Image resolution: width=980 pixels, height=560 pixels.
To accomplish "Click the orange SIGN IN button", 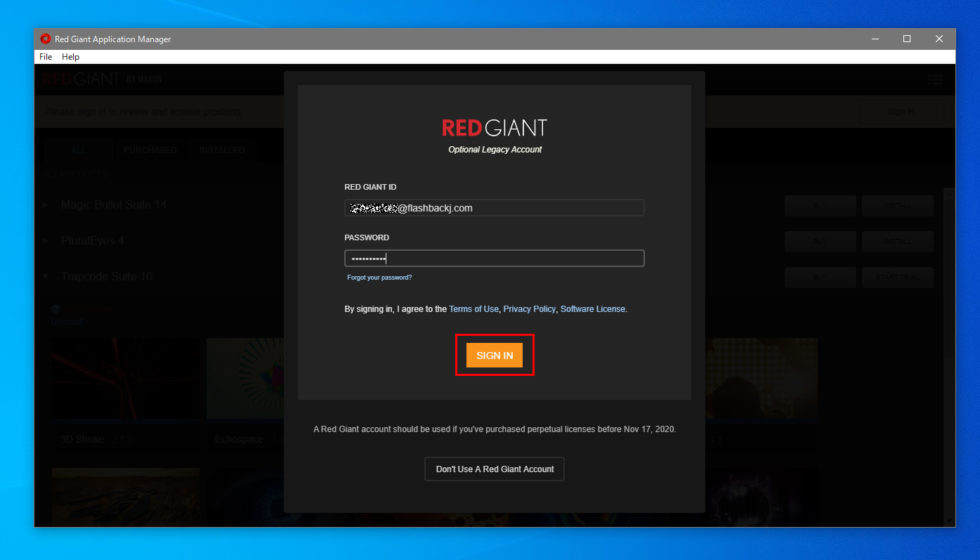I will (494, 355).
